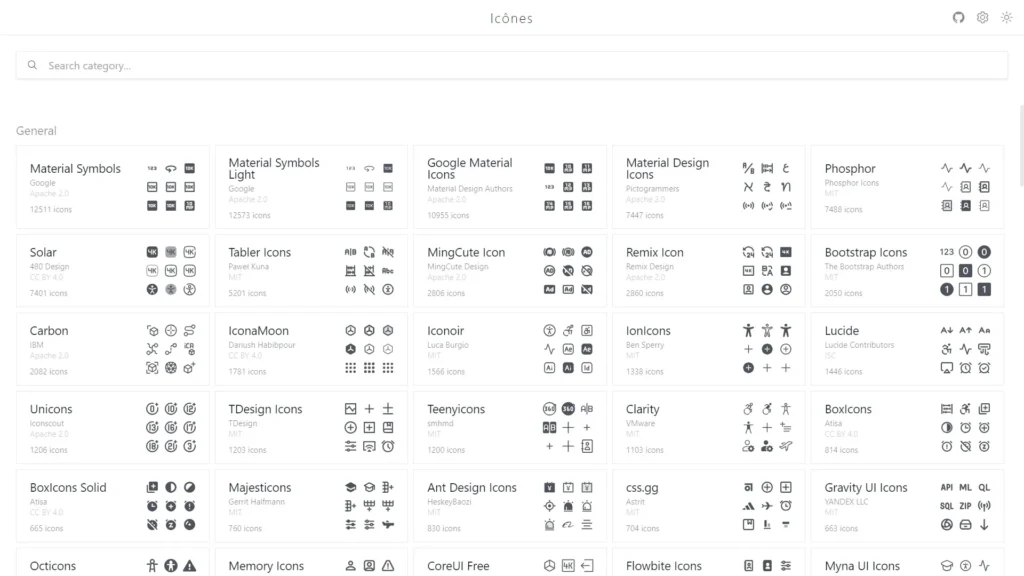Select the BoxIcons Solid card title
The width and height of the screenshot is (1024, 576).
(68, 487)
